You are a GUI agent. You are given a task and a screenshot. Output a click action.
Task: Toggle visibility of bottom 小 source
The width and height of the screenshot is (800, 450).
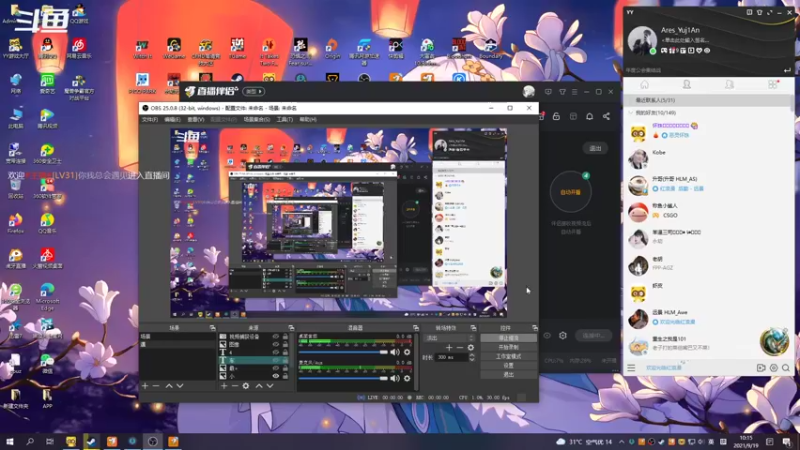point(276,376)
